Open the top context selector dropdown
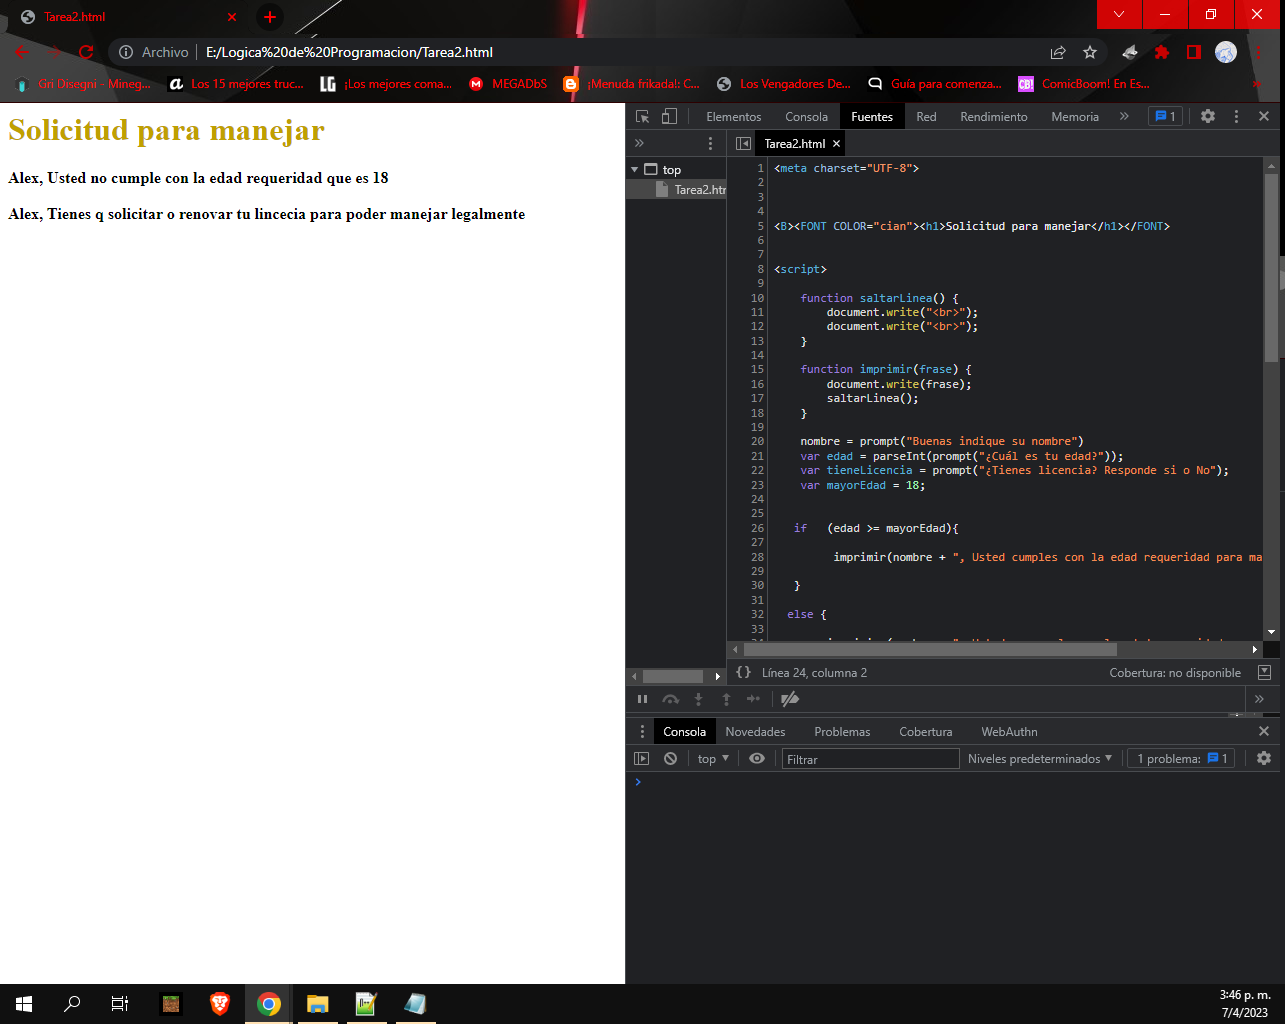This screenshot has width=1285, height=1024. pos(713,759)
